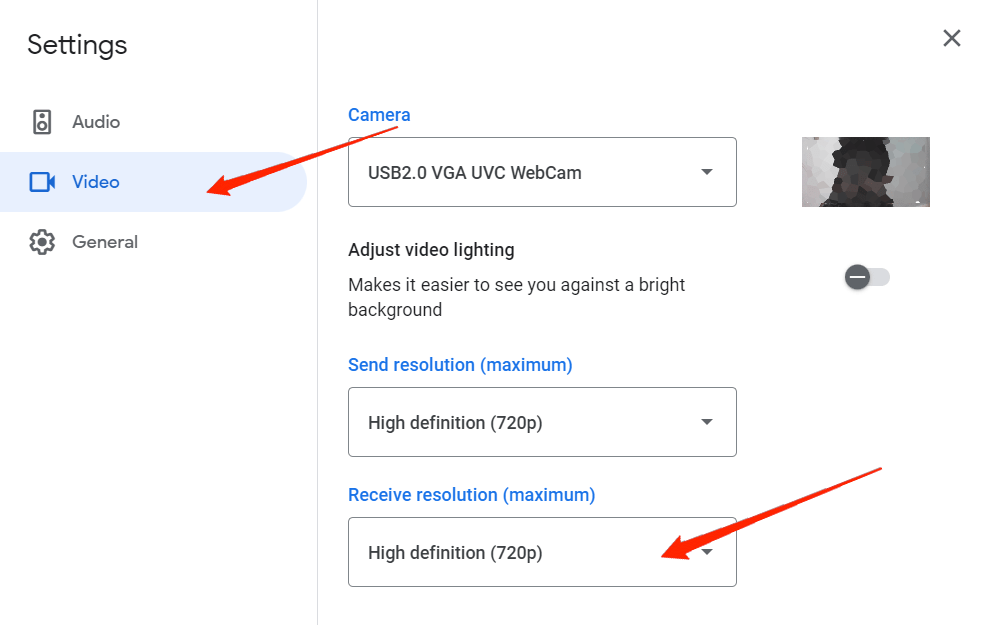Screen dimensions: 992x625
Task: Select the Video tab label
Action: pyautogui.click(x=96, y=182)
